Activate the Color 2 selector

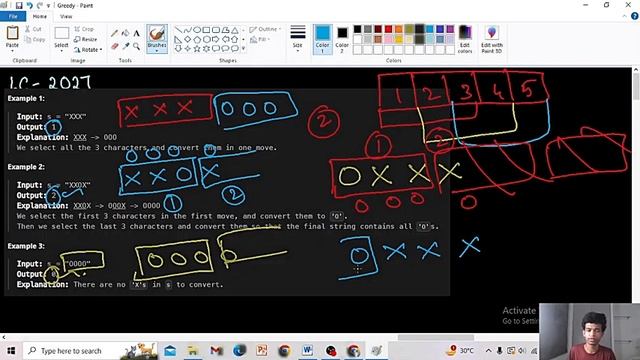342,39
